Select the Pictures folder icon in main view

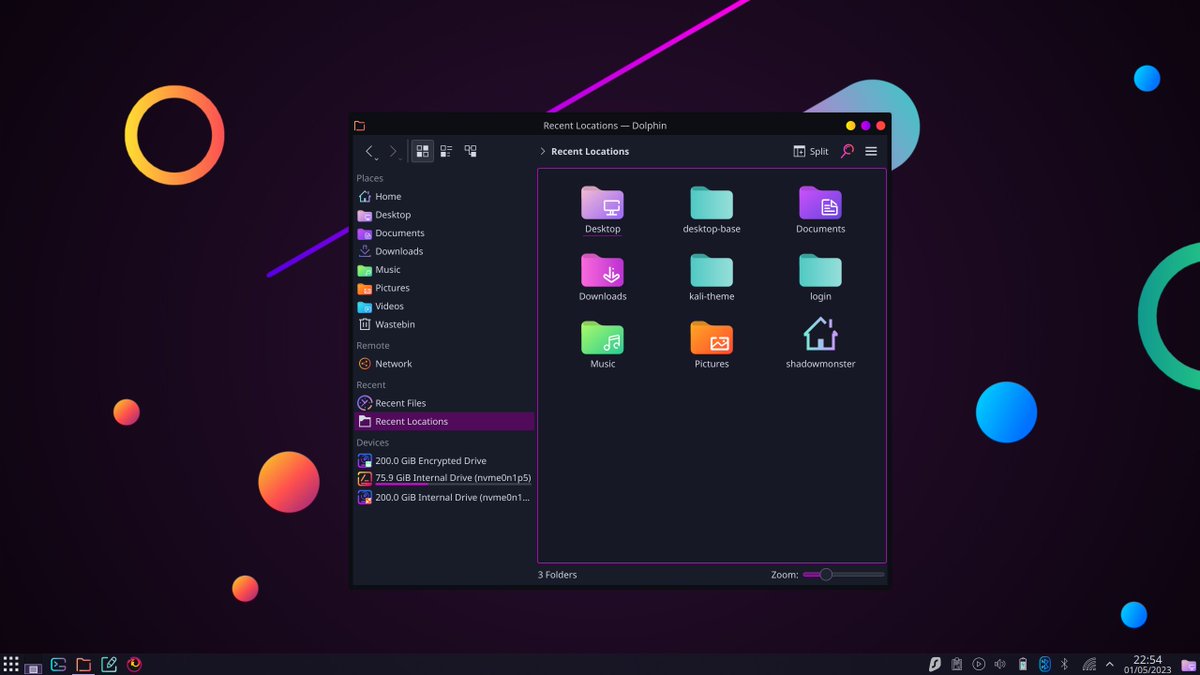click(x=711, y=337)
